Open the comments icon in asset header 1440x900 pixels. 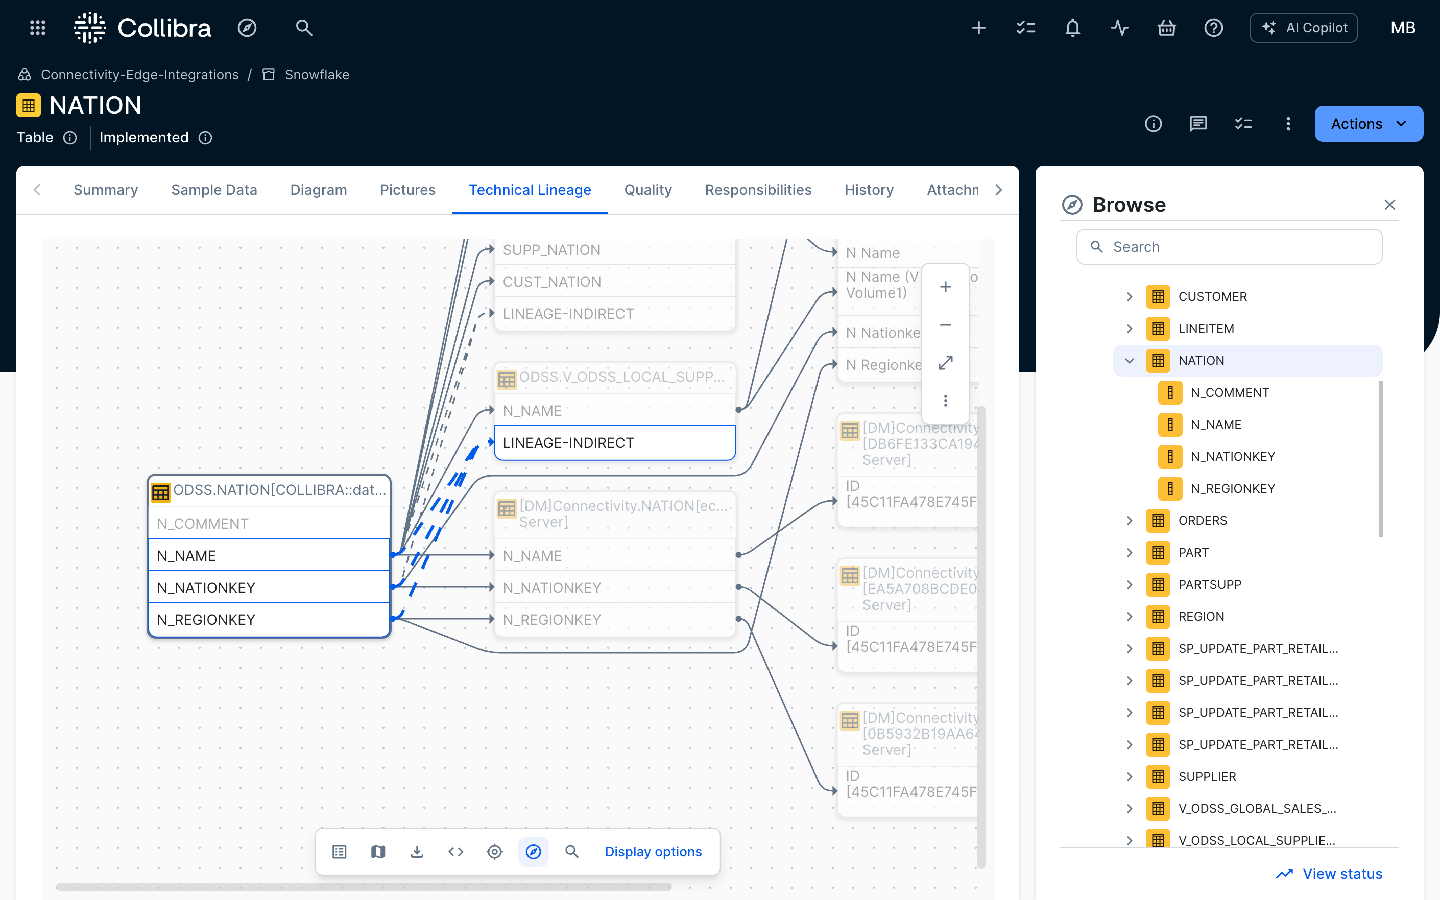(x=1198, y=124)
